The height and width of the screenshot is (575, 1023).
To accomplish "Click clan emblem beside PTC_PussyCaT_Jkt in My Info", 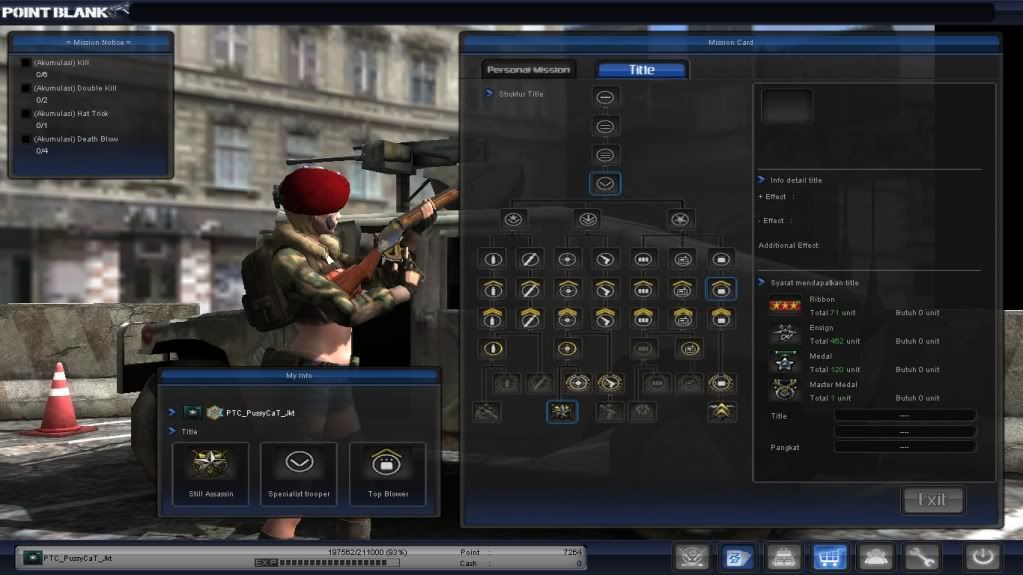I will point(215,412).
